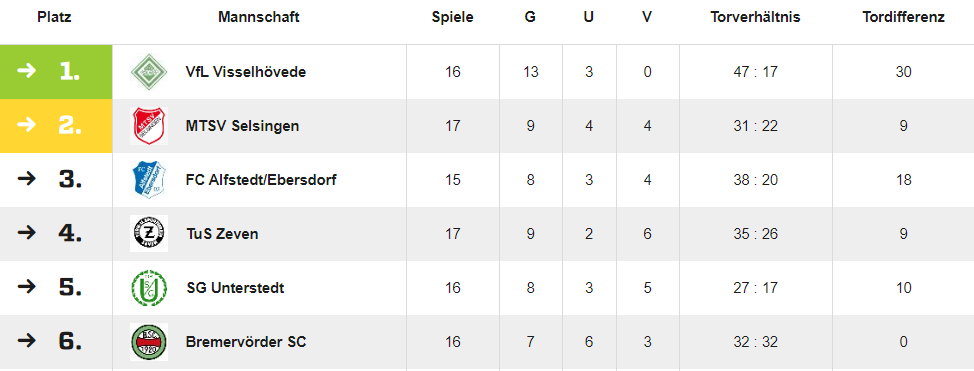
Task: Open SG Unterstedt team link
Action: (235, 288)
